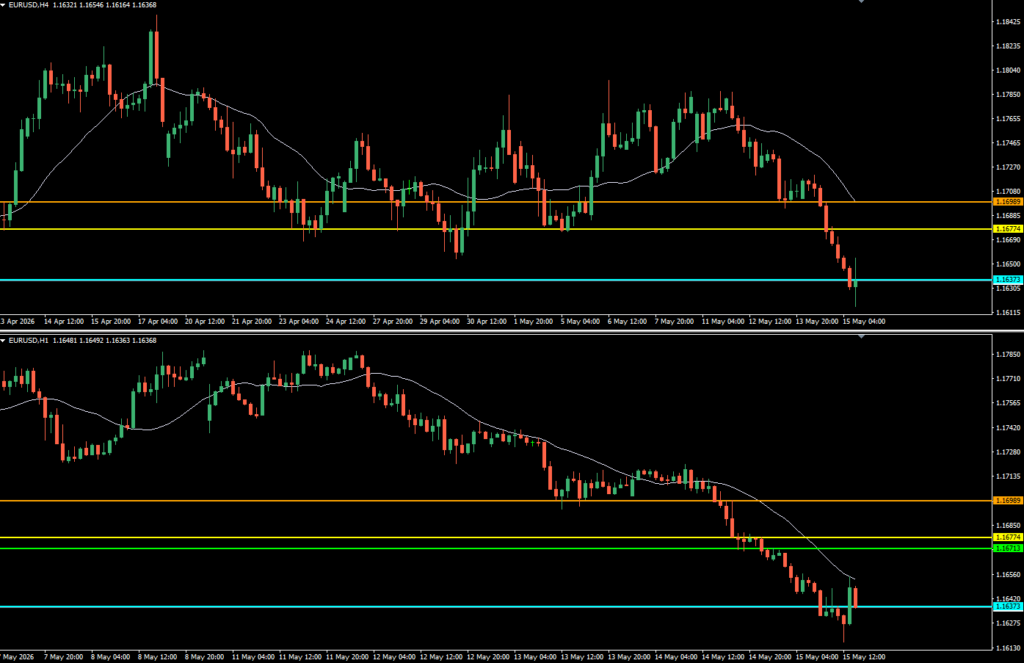Click the last green candle on H4 chart

pos(856,282)
